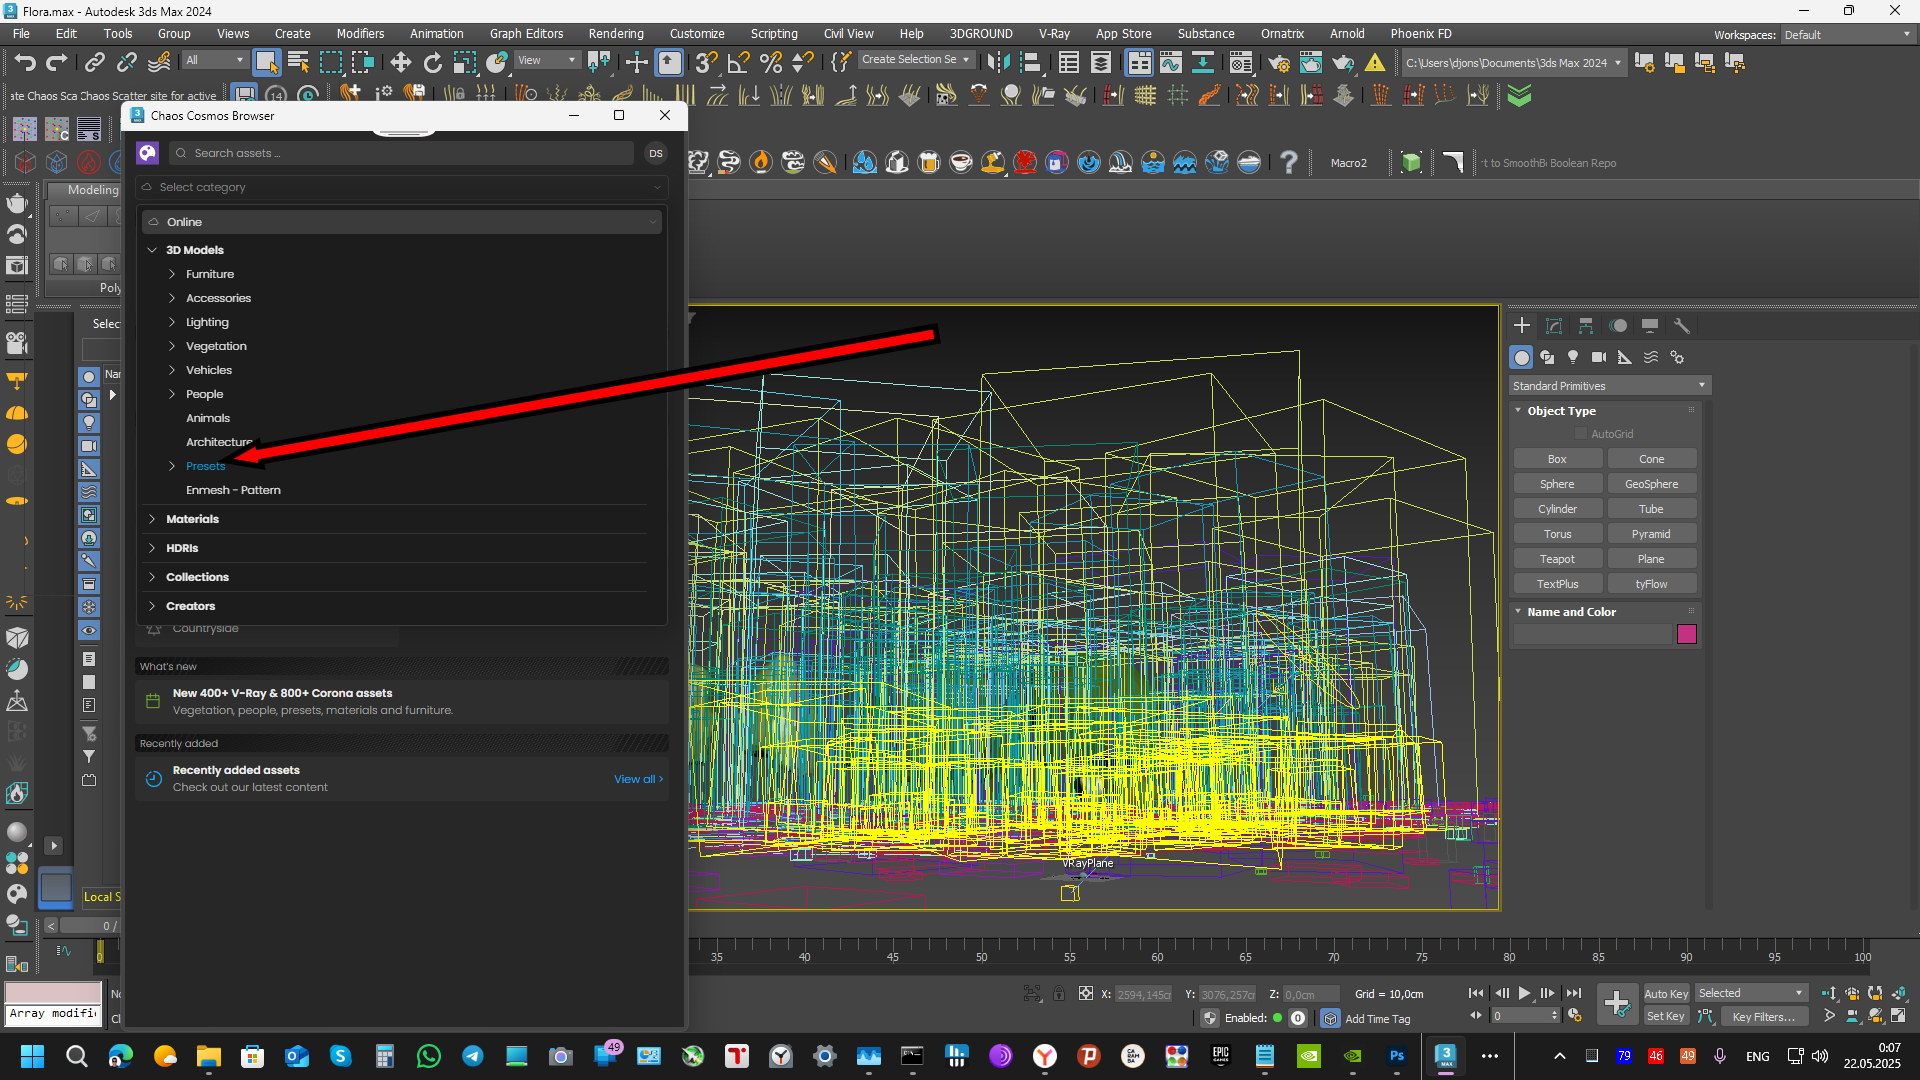Image resolution: width=1920 pixels, height=1080 pixels.
Task: Open the Phoenix FD menu
Action: (1420, 34)
